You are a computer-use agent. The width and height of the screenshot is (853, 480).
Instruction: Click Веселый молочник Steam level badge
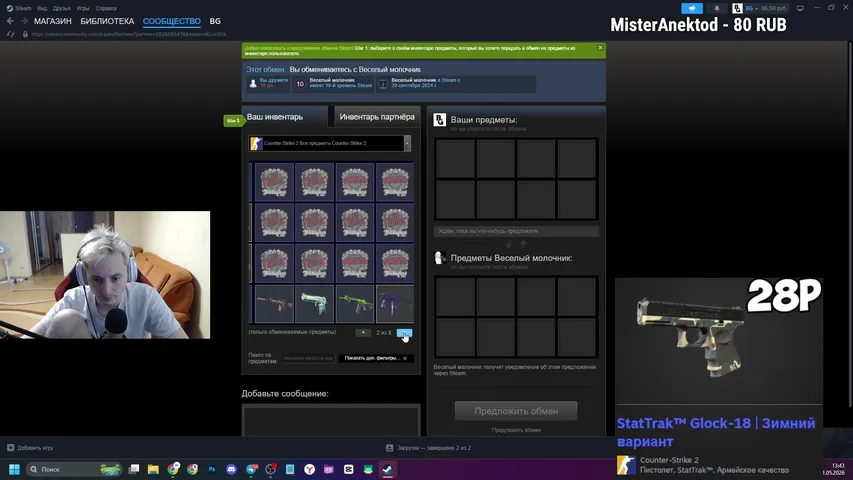[300, 84]
